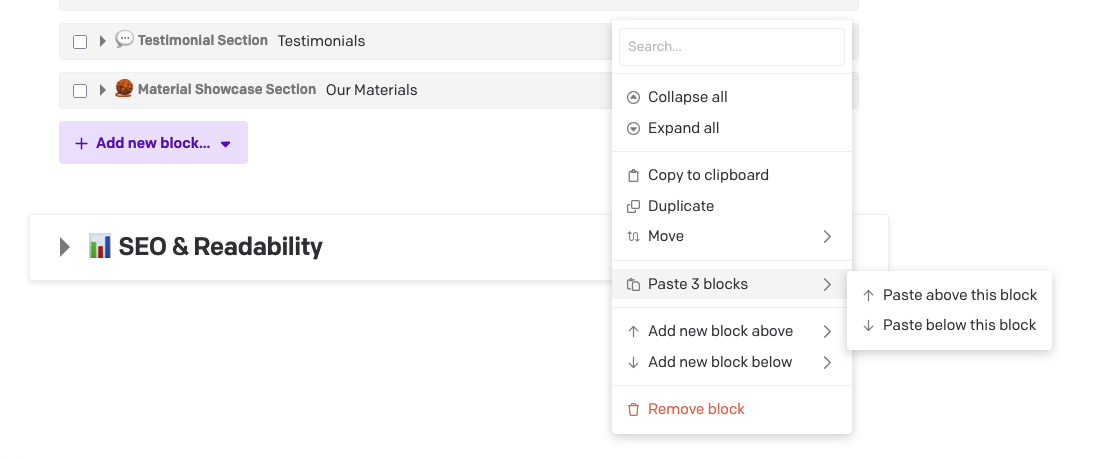The image size is (1108, 459).
Task: Select Add new block below
Action: (720, 362)
